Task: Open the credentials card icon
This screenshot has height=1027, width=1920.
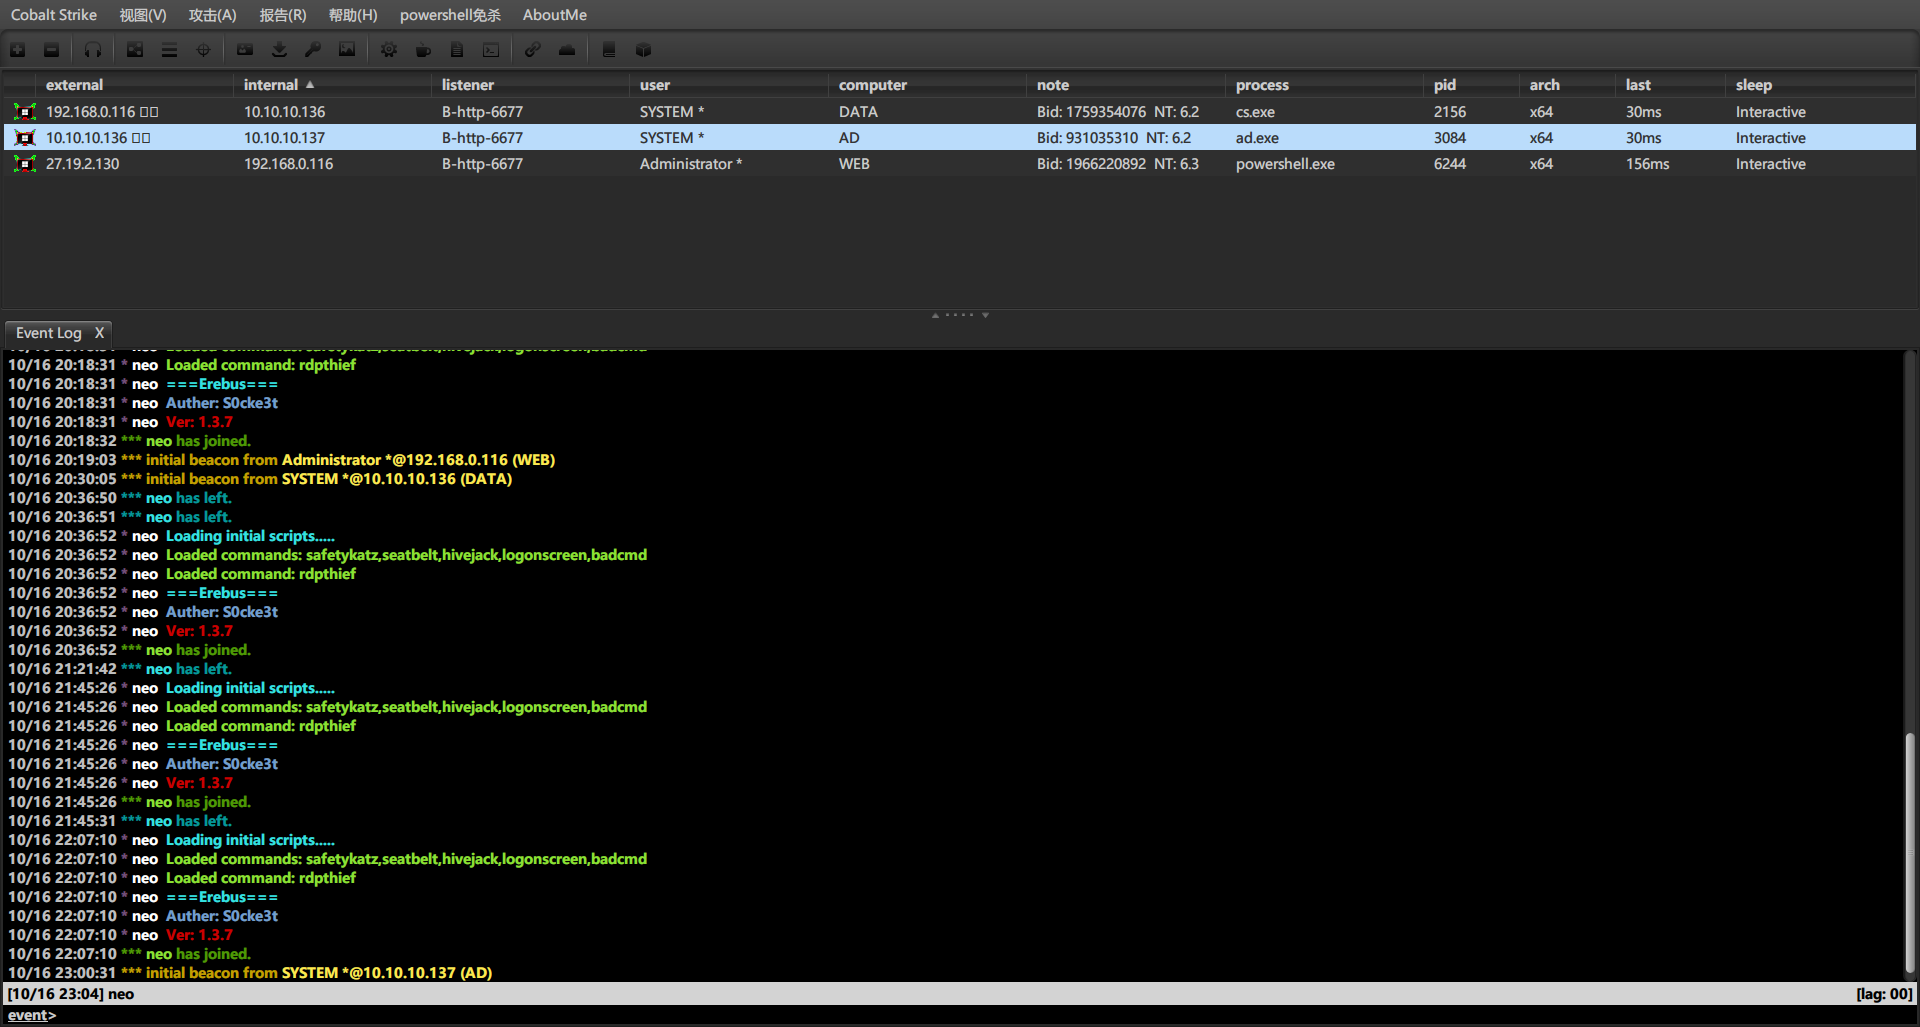Action: 245,50
